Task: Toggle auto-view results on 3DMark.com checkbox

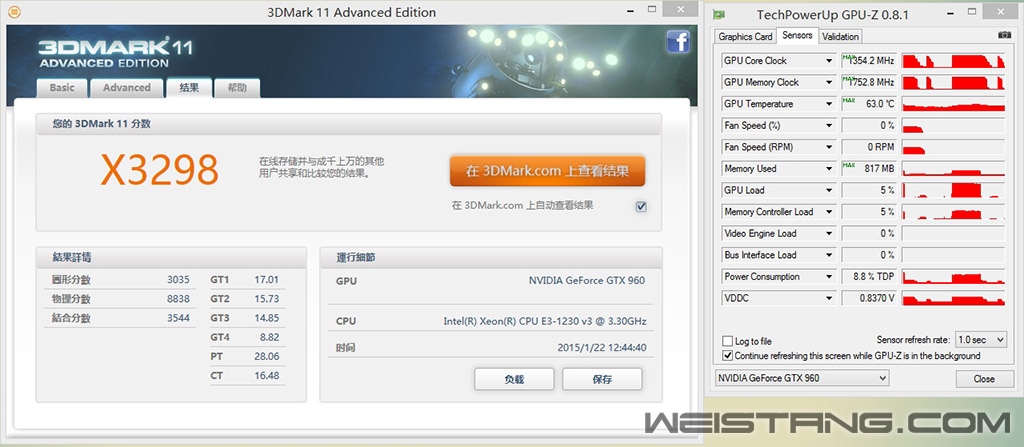Action: (641, 207)
